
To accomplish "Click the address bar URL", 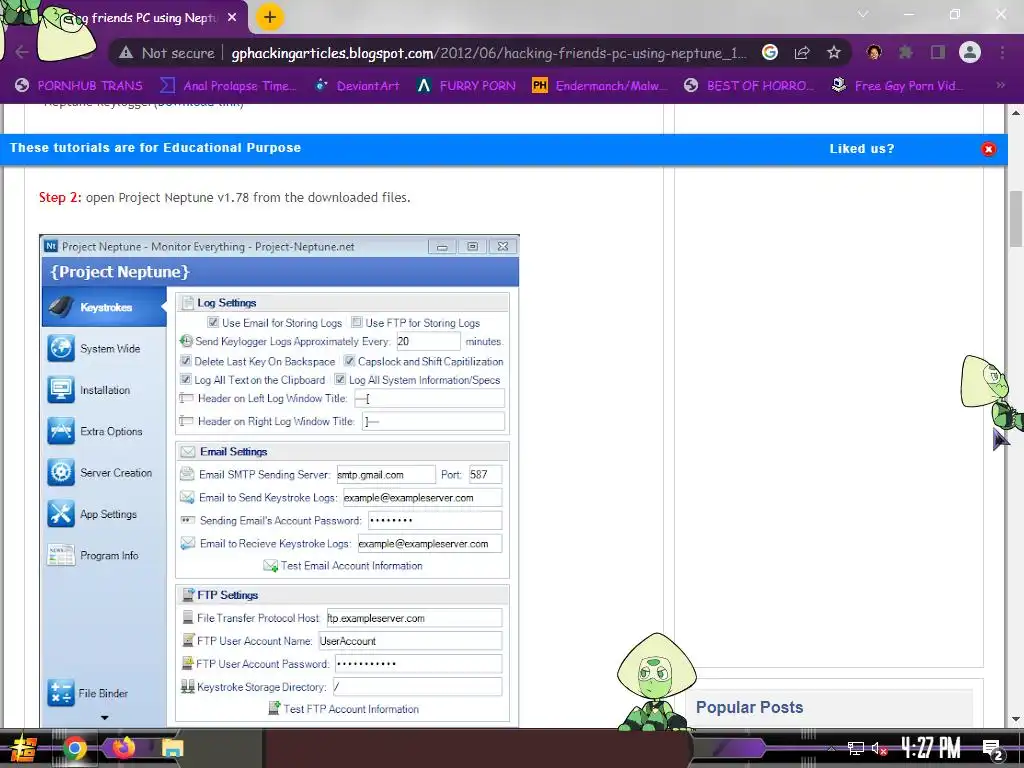I will point(488,53).
